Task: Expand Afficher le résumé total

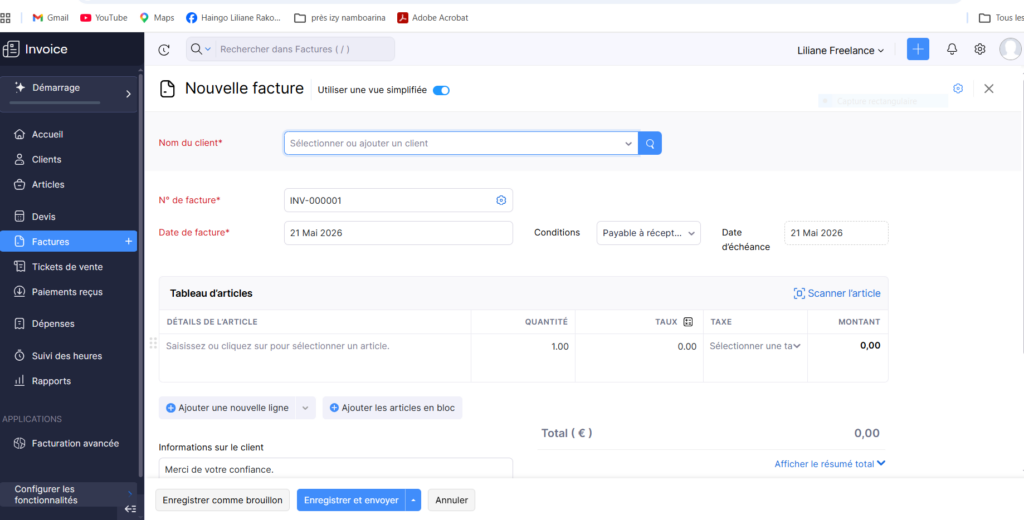Action: tap(830, 464)
